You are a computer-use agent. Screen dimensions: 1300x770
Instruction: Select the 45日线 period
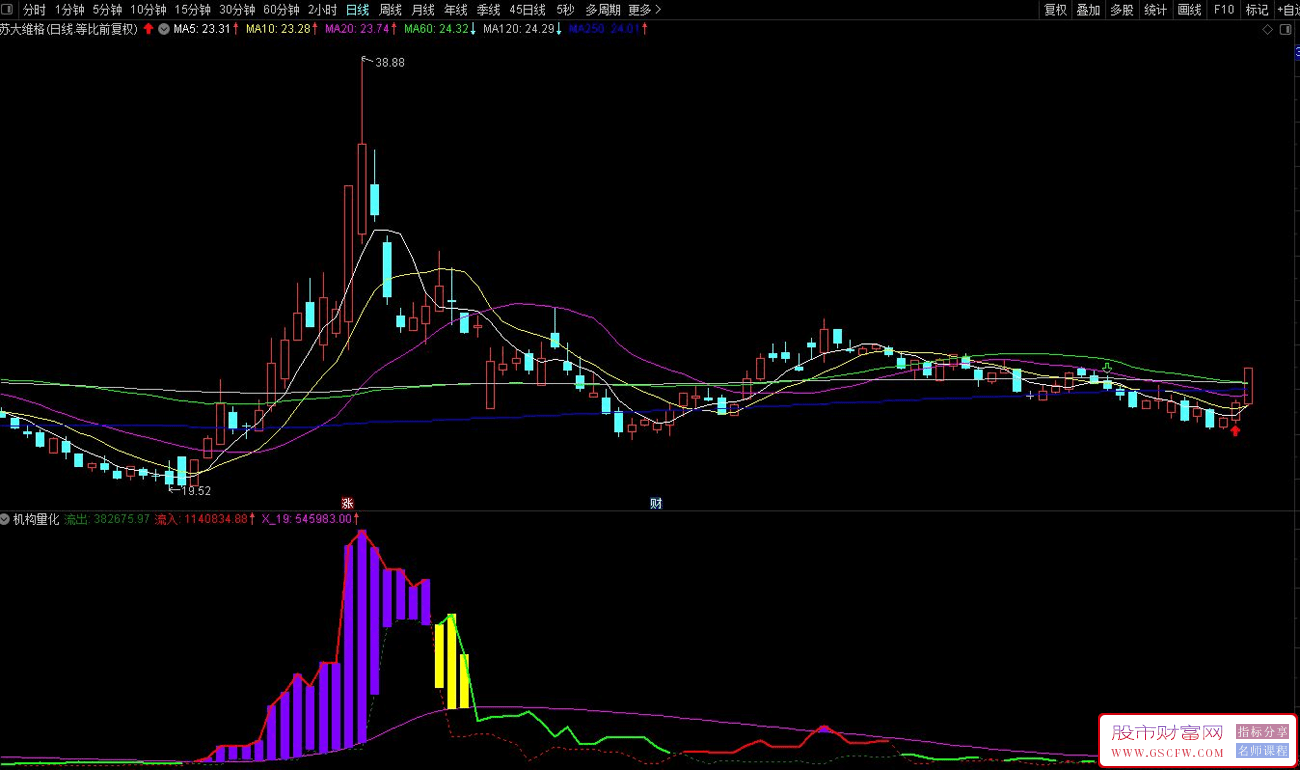(x=528, y=10)
